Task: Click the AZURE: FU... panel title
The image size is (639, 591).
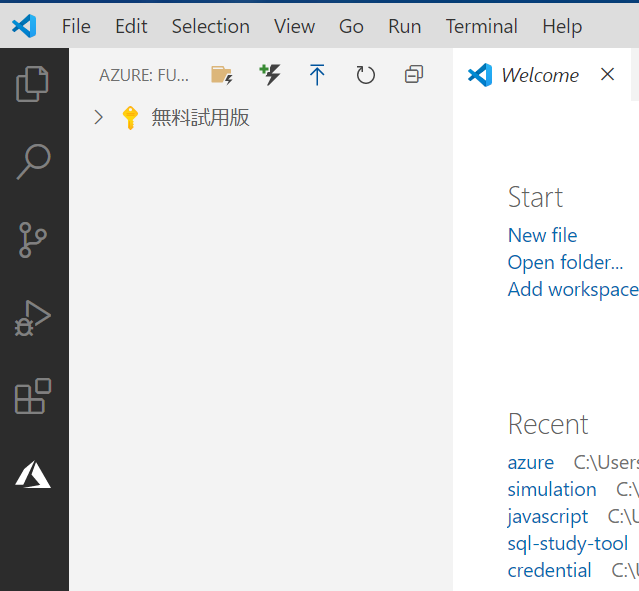Action: (144, 75)
